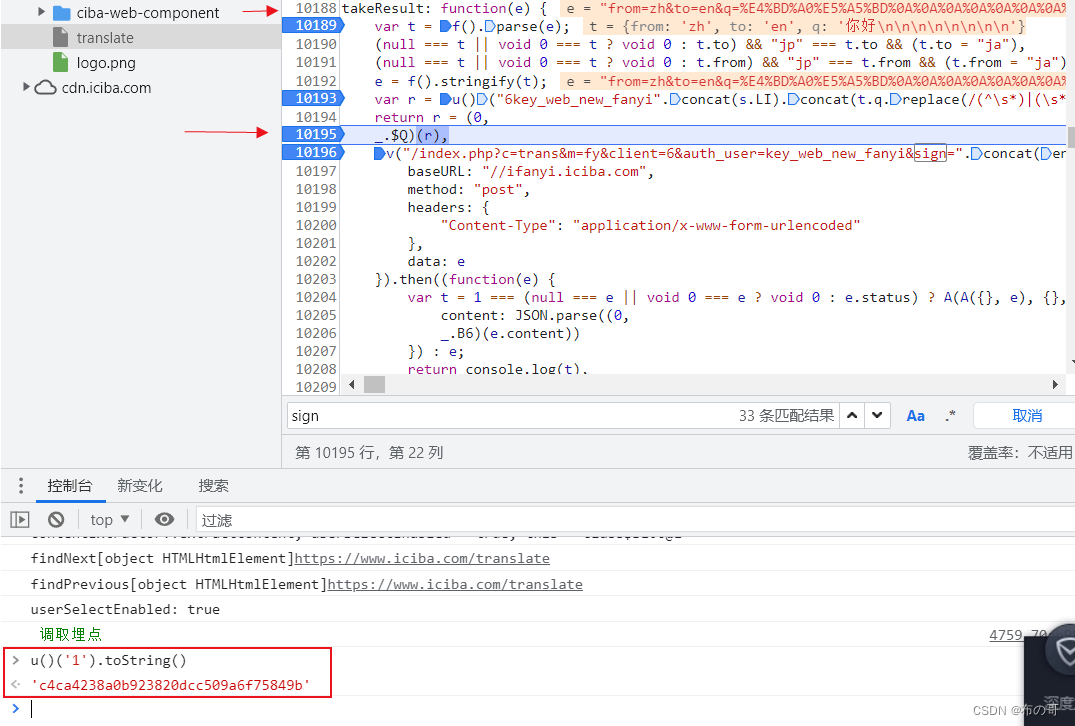The height and width of the screenshot is (726, 1075).
Task: Open the findPrevious iciba.com/translate link
Action: pyautogui.click(x=455, y=584)
